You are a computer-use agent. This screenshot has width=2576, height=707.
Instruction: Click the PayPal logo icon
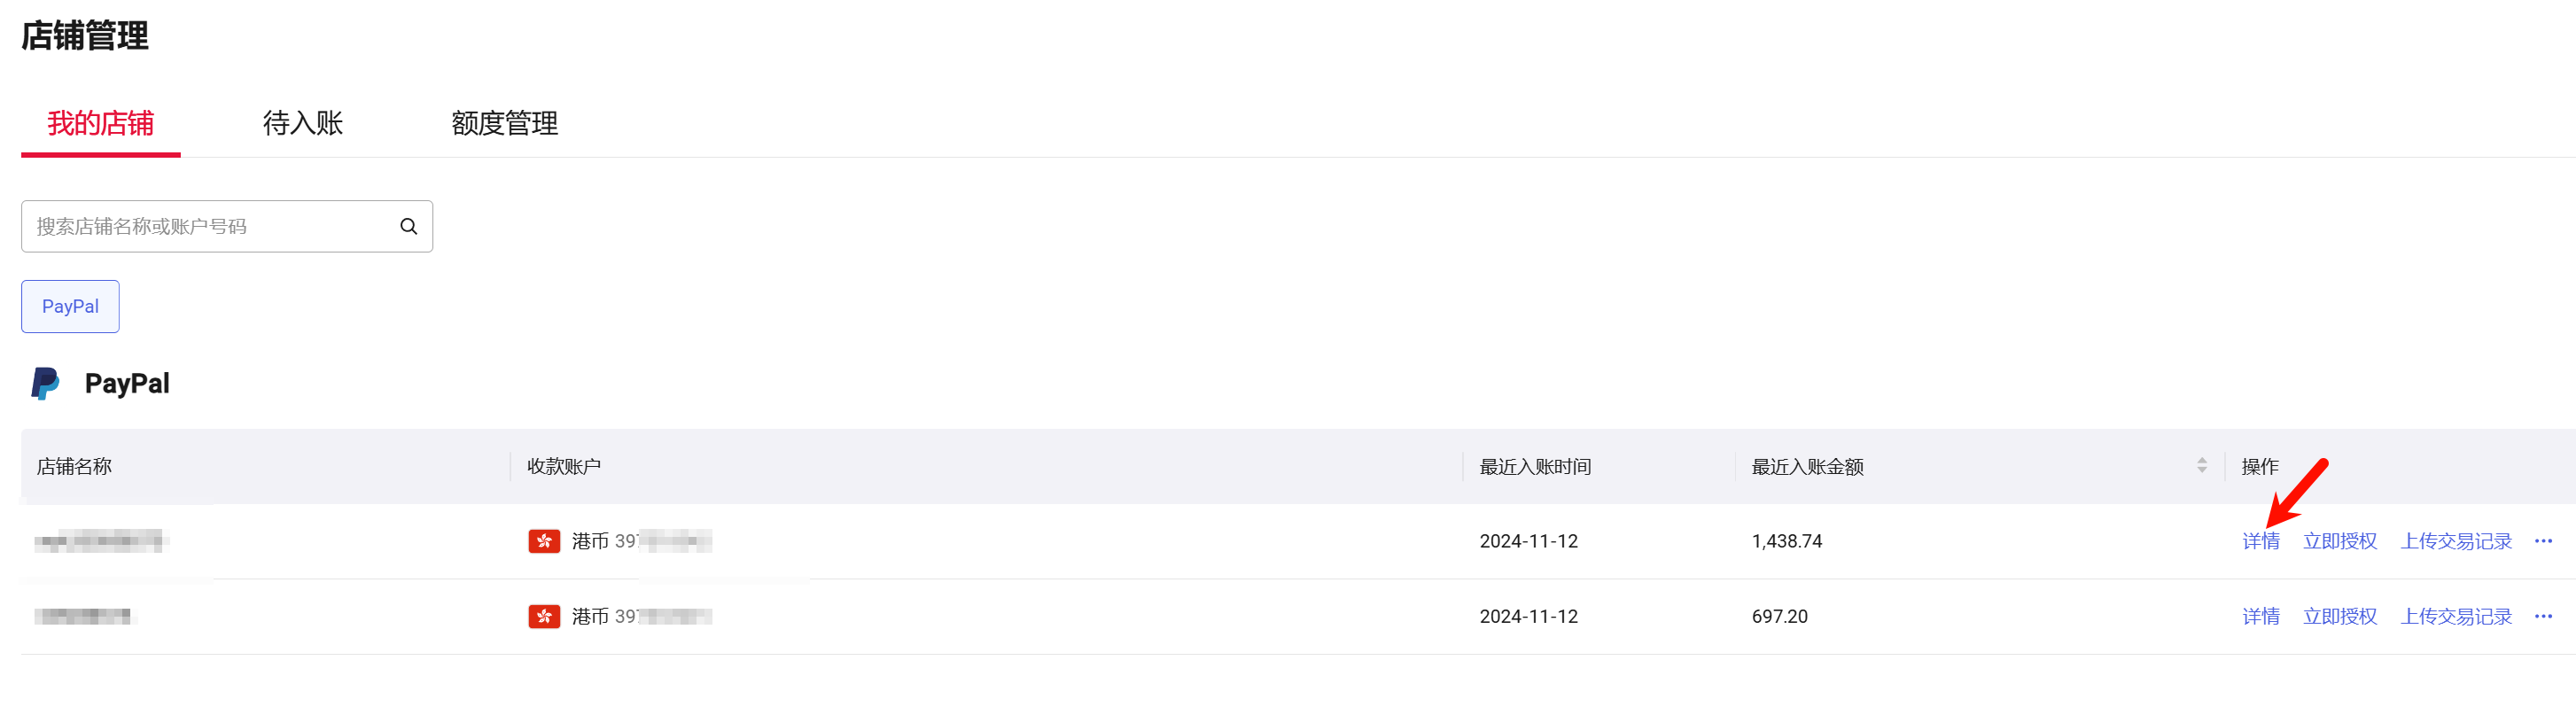point(45,383)
